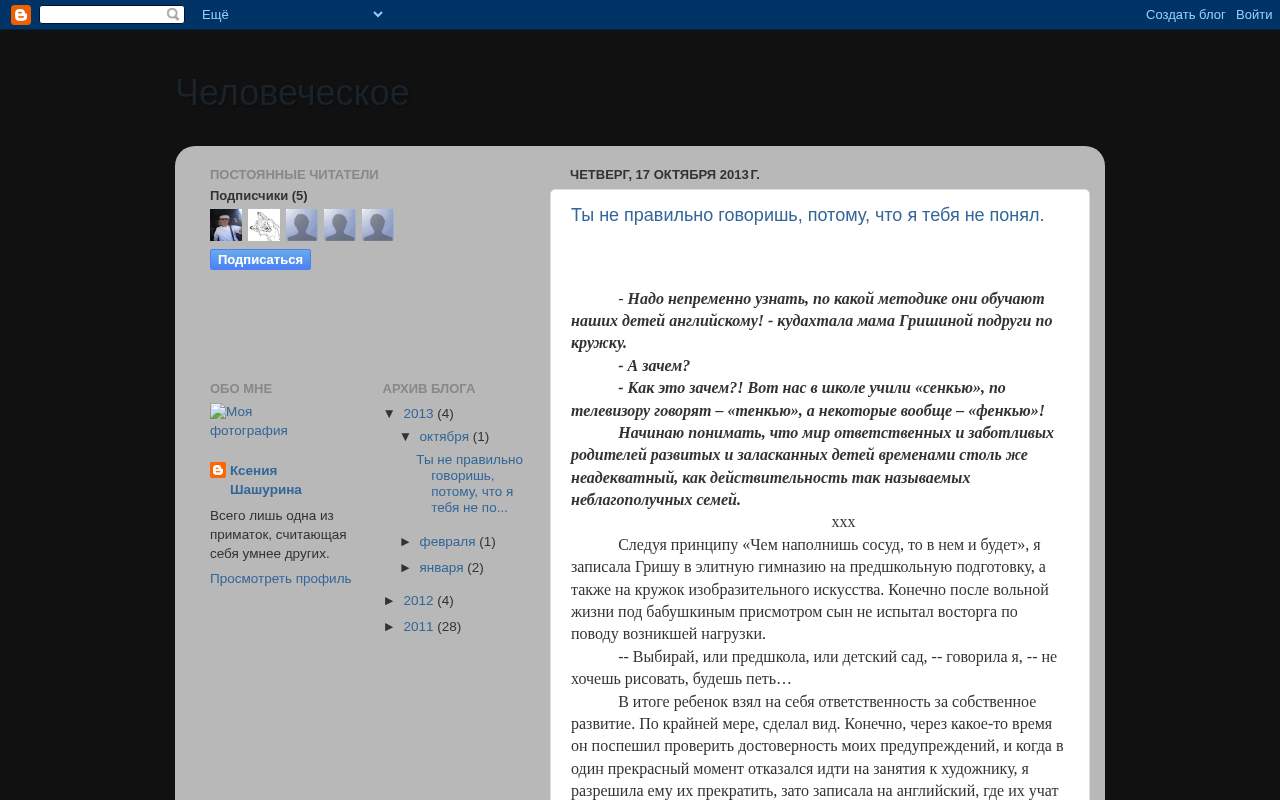Viewport: 1280px width, 800px height.
Task: Open the Ещё dropdown in the navbar
Action: click(x=292, y=15)
